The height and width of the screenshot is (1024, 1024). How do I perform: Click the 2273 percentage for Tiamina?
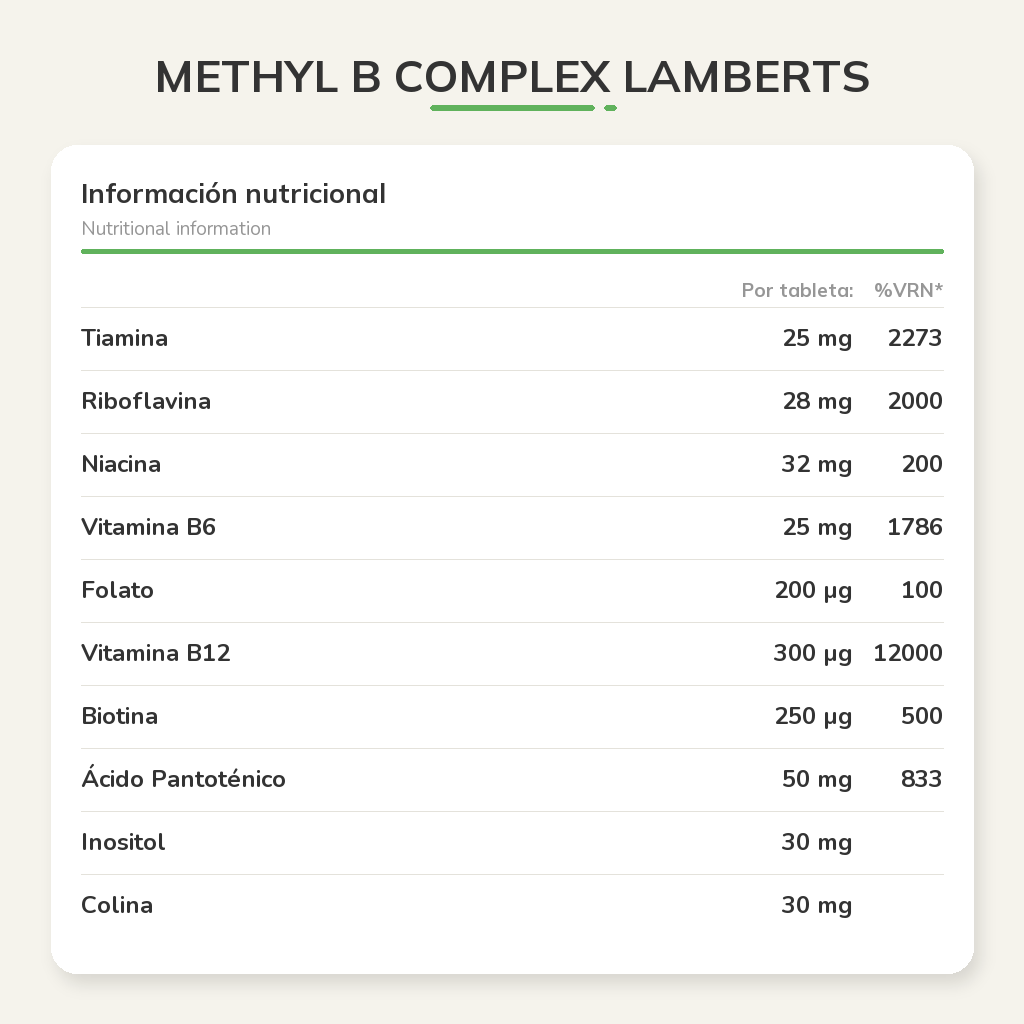coord(915,338)
